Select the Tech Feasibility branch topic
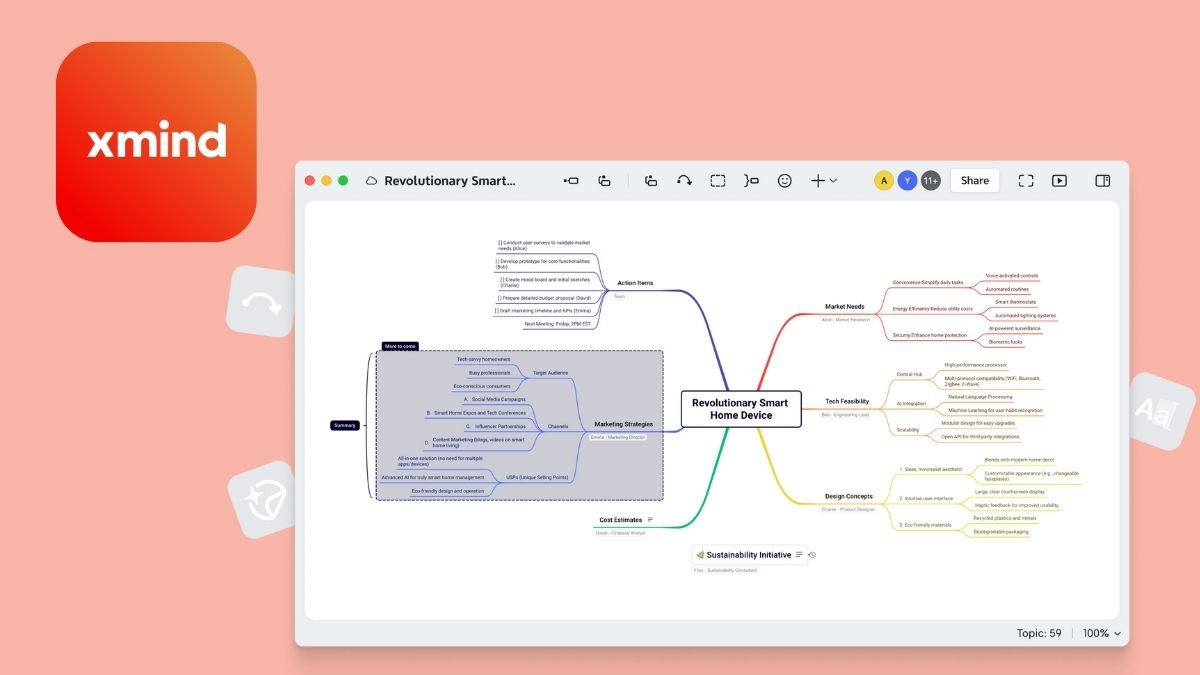Screen dimensions: 1200x675 [x=847, y=401]
